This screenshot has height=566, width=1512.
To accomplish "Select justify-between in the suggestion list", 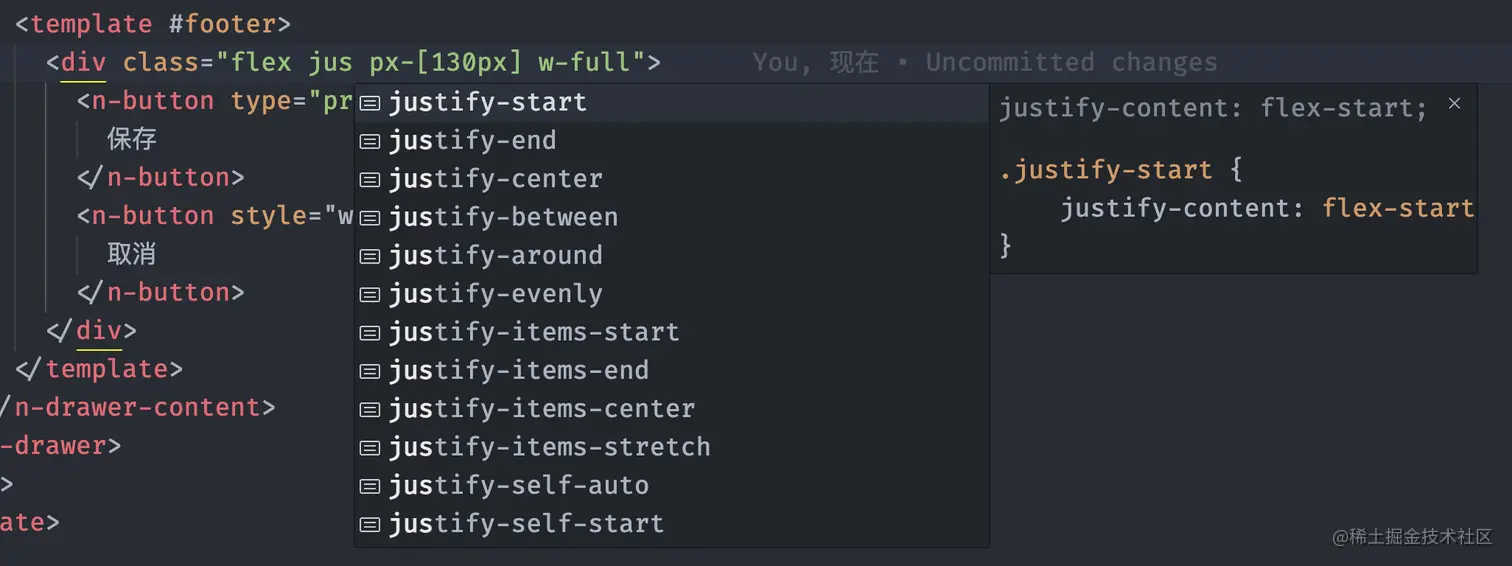I will [671, 217].
